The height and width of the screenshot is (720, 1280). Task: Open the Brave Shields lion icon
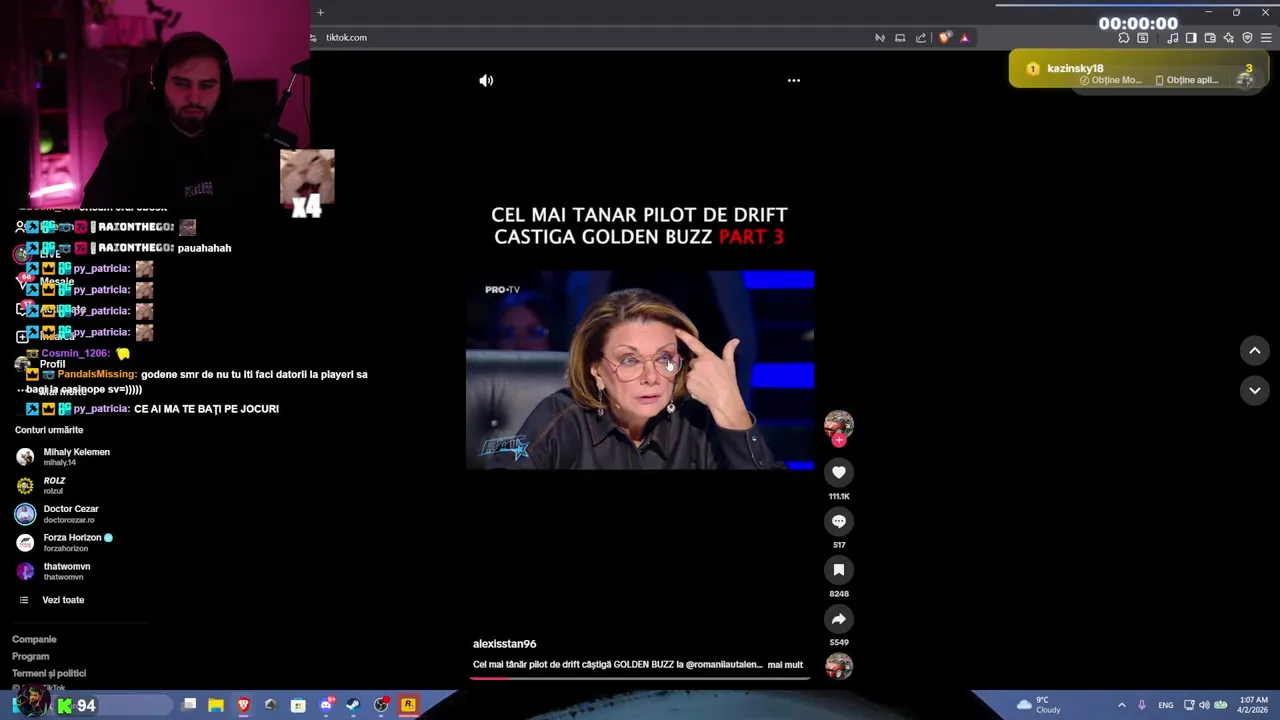945,38
